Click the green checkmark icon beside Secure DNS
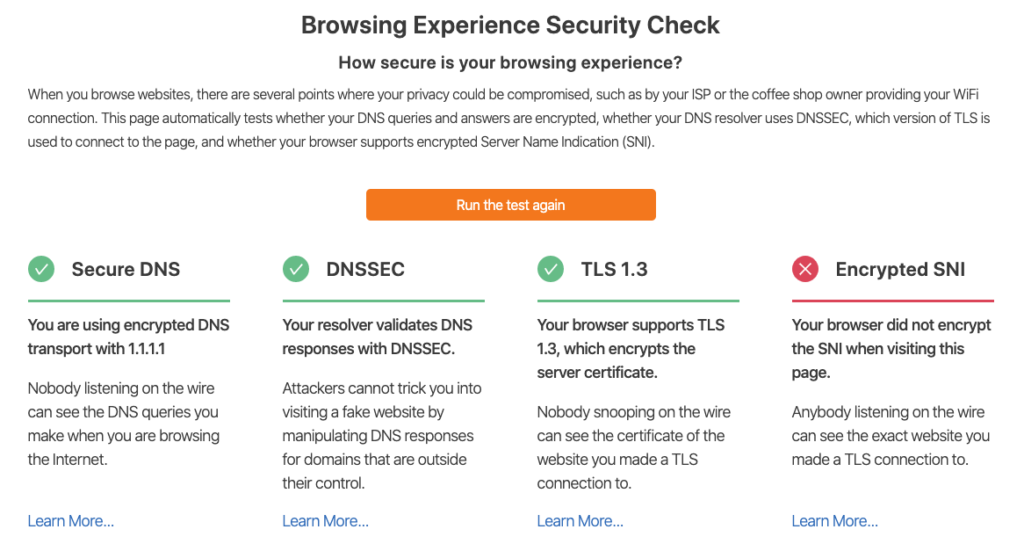Image resolution: width=1024 pixels, height=551 pixels. 41,269
